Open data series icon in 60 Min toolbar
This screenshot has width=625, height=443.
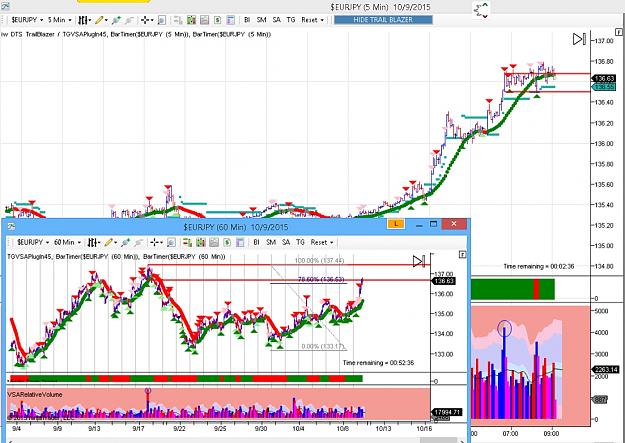pos(200,242)
